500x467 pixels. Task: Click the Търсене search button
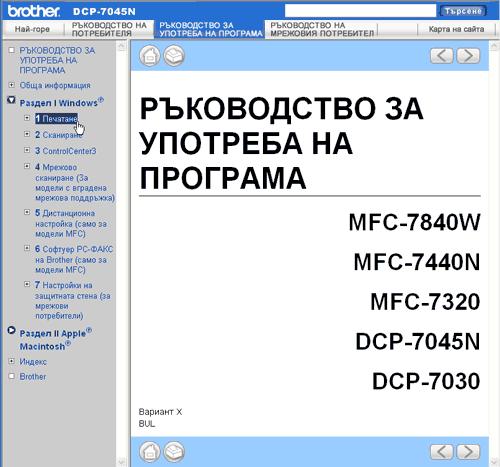[x=463, y=11]
